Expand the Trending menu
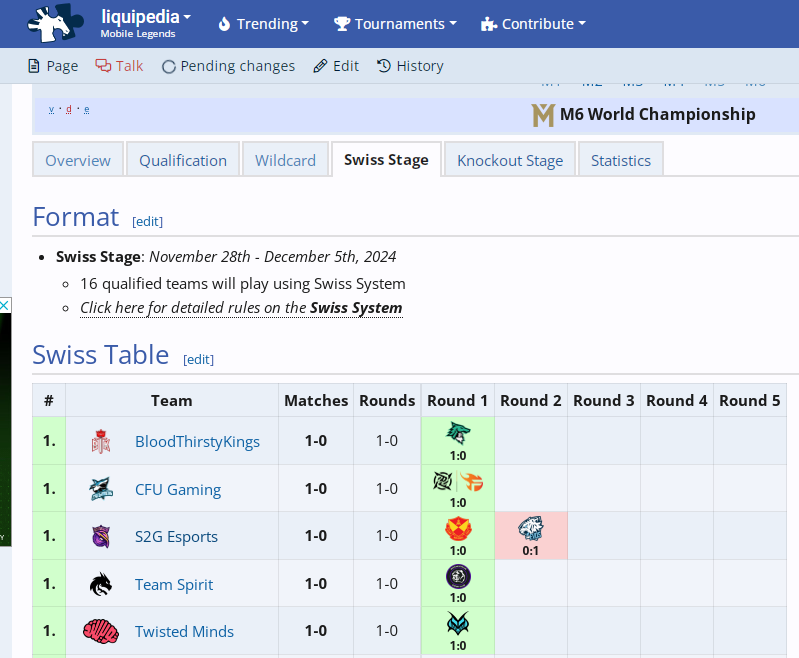This screenshot has width=799, height=658. 263,24
